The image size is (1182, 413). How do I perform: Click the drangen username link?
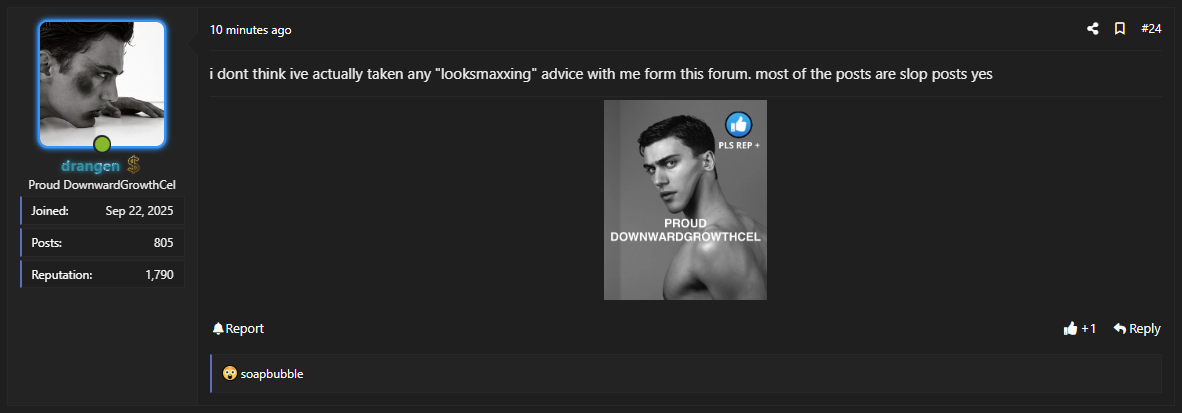click(x=91, y=165)
